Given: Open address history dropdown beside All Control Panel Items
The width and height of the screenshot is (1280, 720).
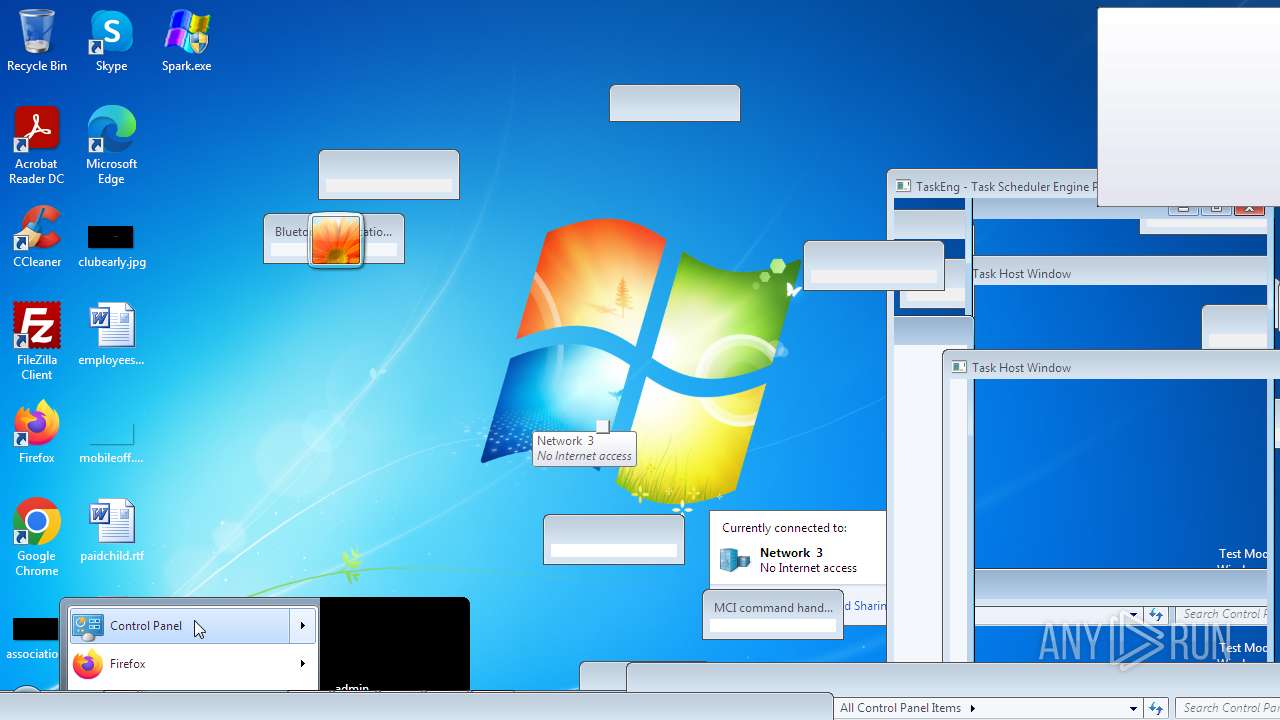Looking at the screenshot, I should pyautogui.click(x=1133, y=708).
